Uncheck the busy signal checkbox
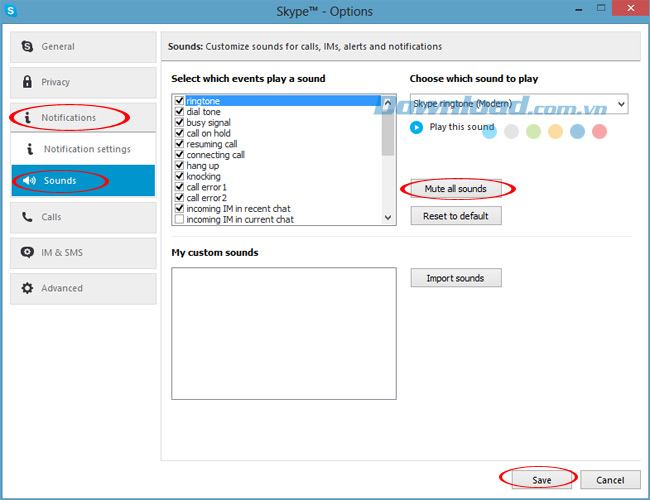Image resolution: width=650 pixels, height=500 pixels. tap(179, 122)
